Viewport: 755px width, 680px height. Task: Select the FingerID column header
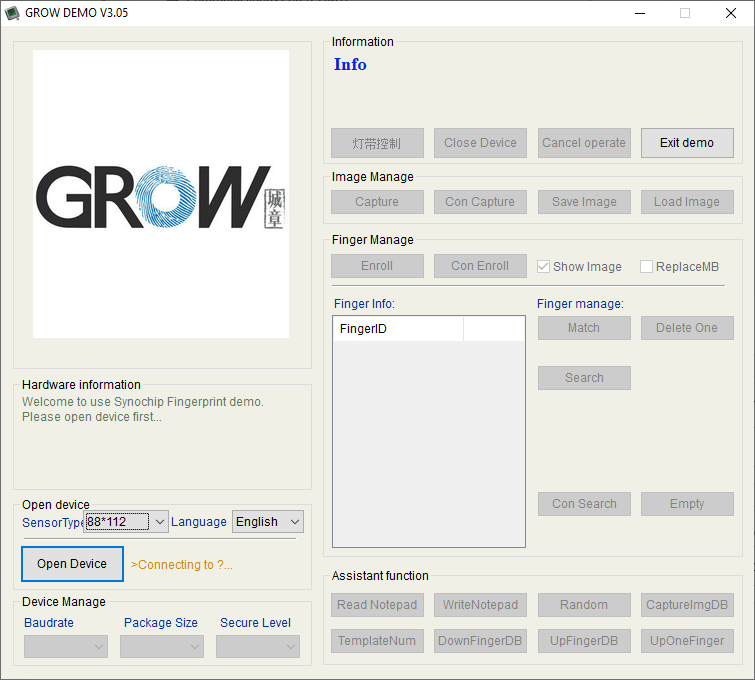(398, 329)
